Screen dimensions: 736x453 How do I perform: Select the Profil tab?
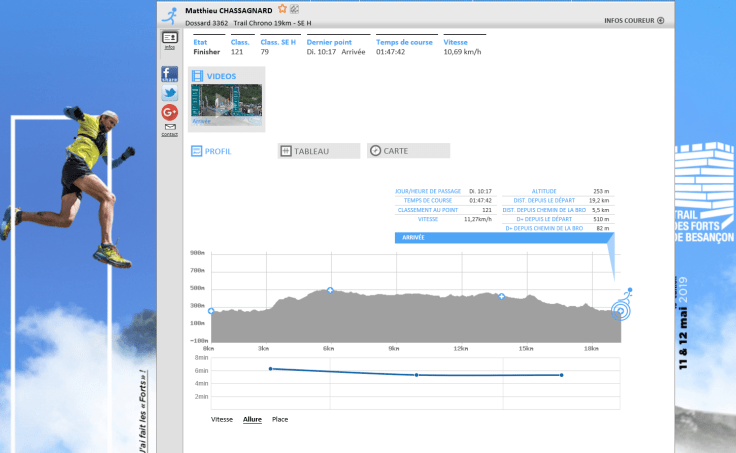pos(211,151)
